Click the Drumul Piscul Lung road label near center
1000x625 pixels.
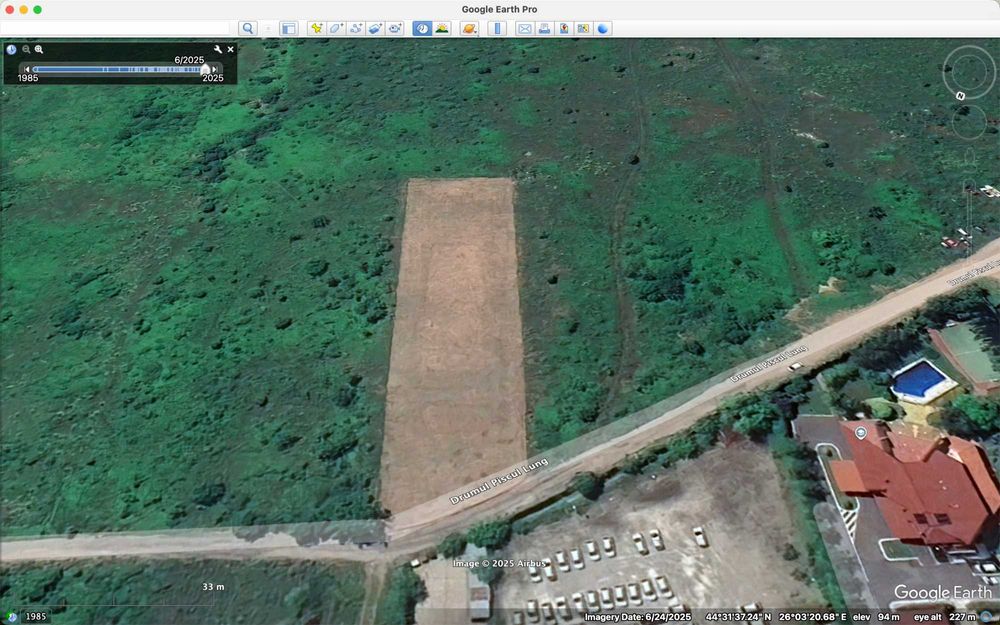tap(499, 482)
